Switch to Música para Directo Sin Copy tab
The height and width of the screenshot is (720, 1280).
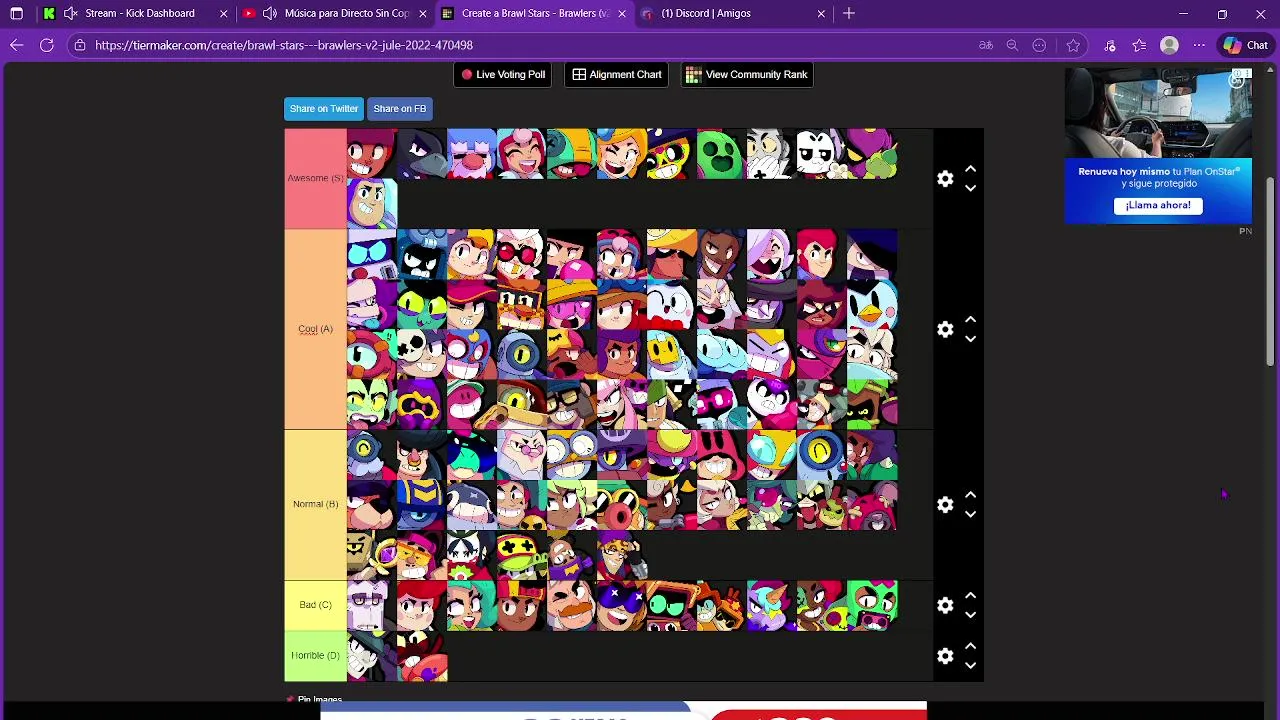pos(335,13)
